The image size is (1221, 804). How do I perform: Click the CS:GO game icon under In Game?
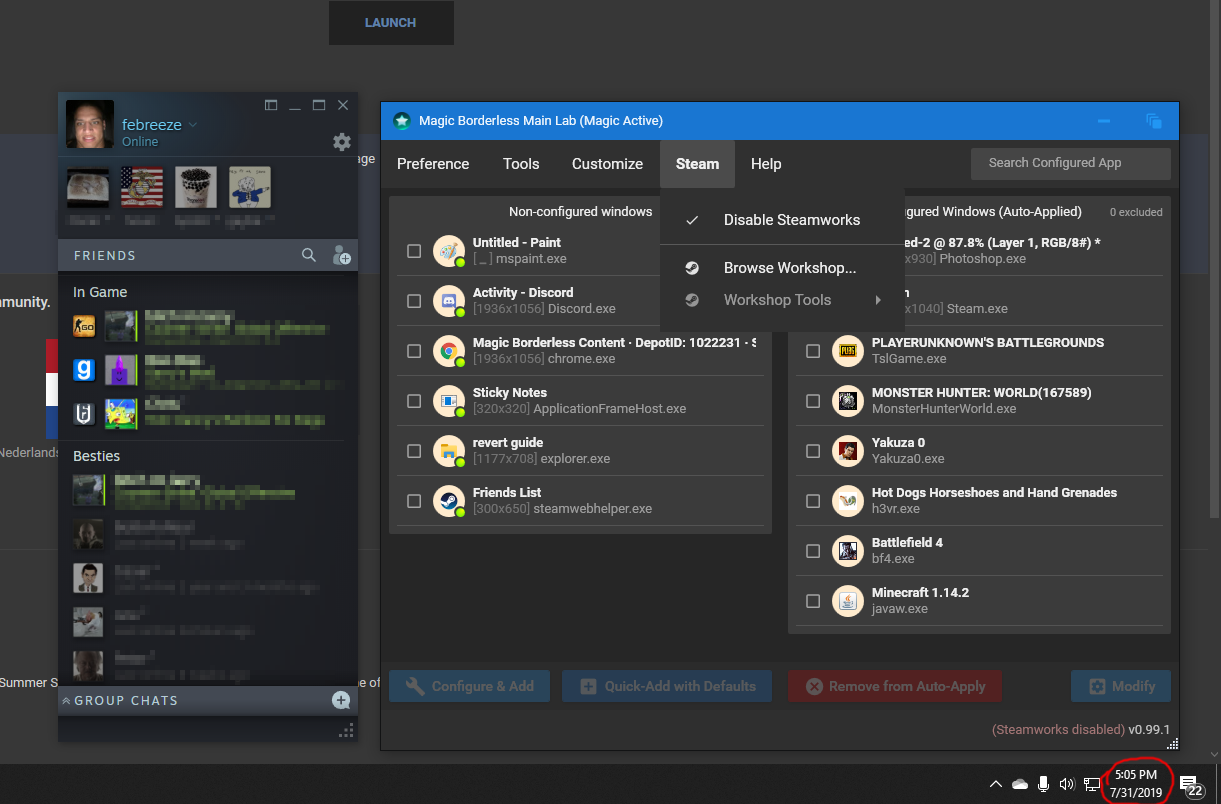84,326
